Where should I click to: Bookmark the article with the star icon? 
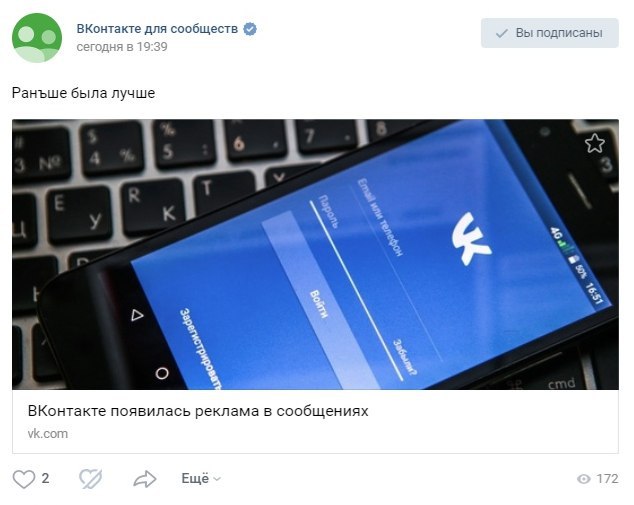594,143
